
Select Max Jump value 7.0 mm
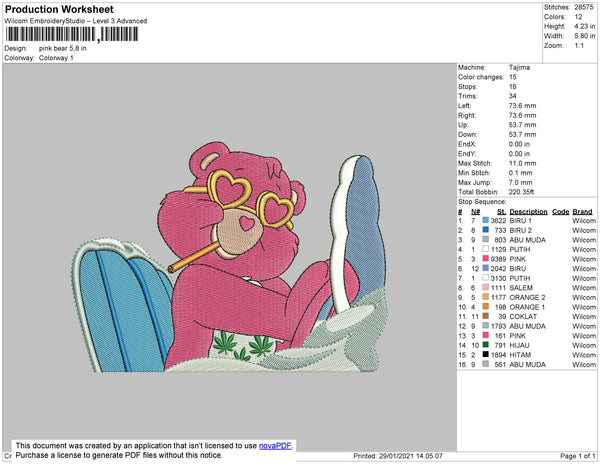(x=520, y=182)
